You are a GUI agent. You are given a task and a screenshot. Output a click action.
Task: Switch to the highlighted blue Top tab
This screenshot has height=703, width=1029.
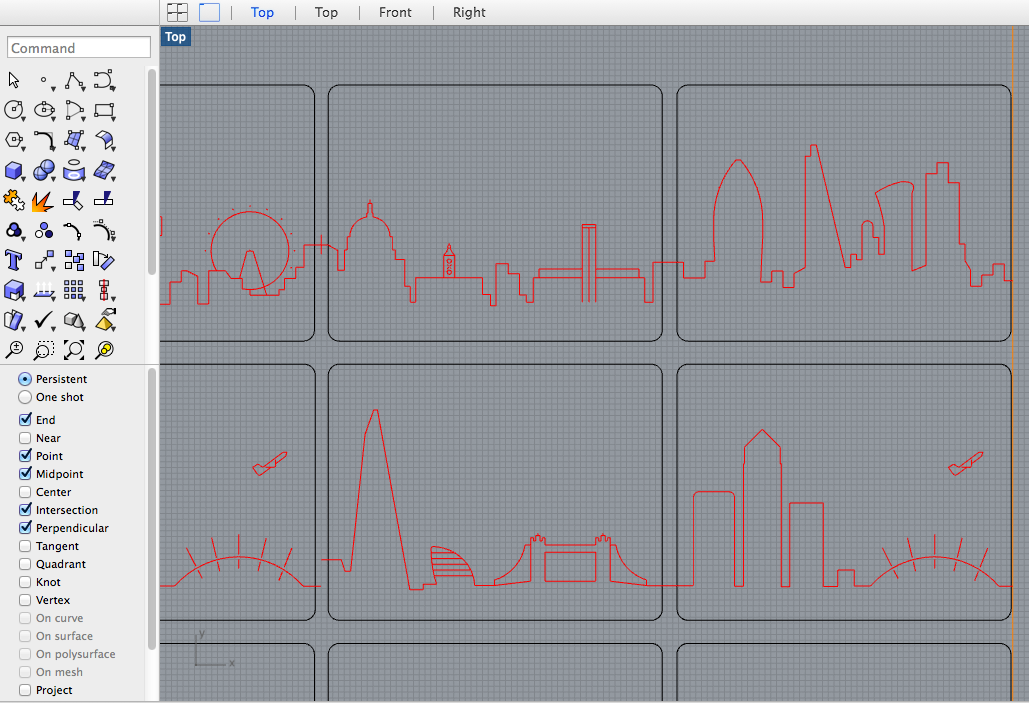[x=262, y=12]
